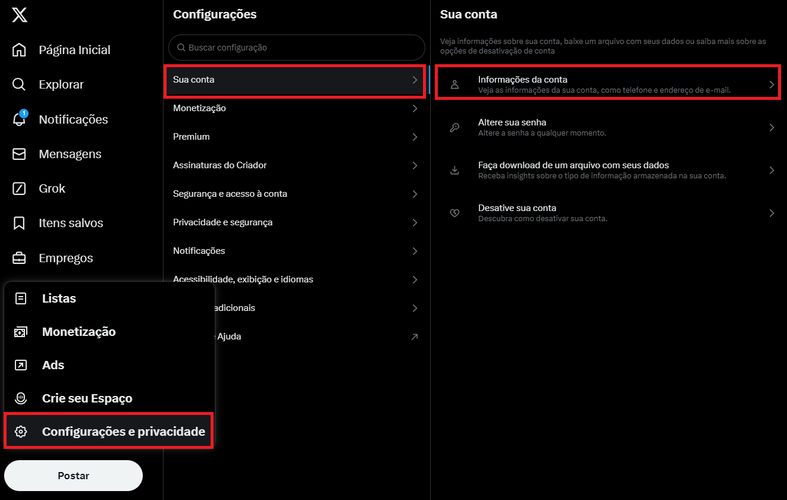Click the Postar button
Viewport: 787px width, 500px height.
[x=73, y=475]
